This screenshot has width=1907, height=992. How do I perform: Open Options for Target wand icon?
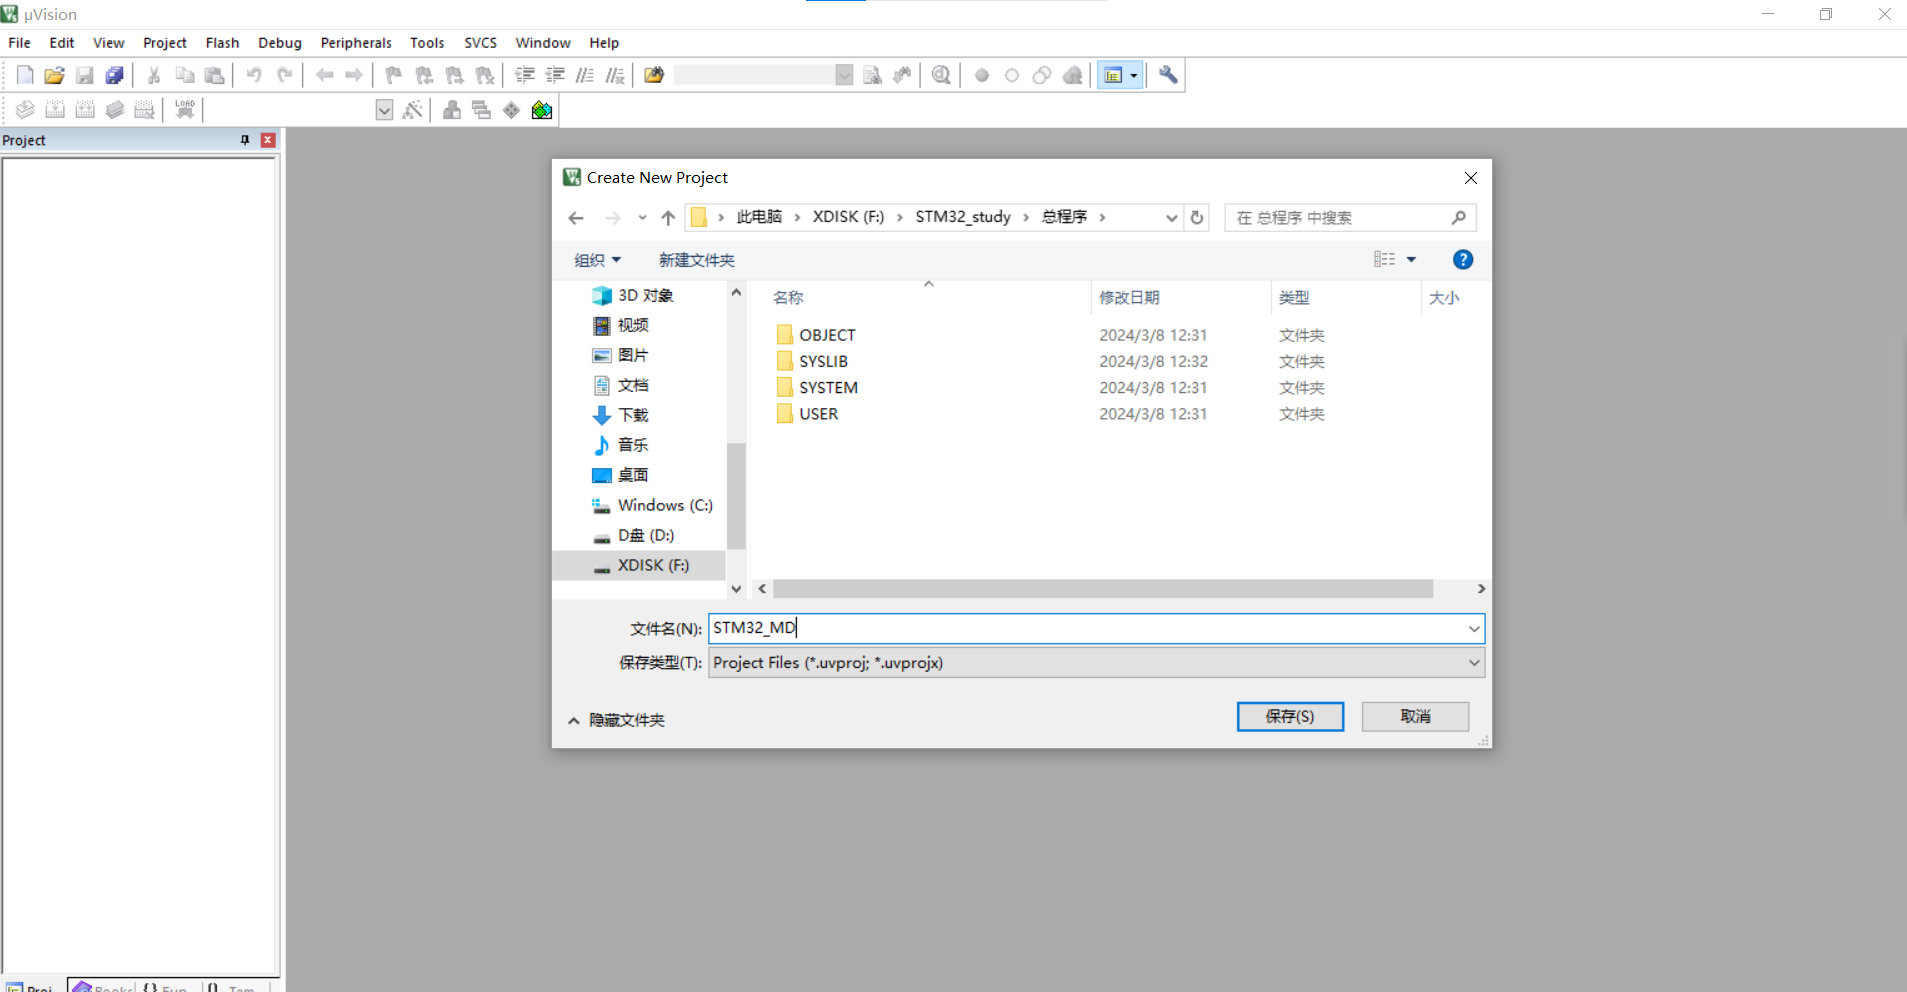click(412, 110)
